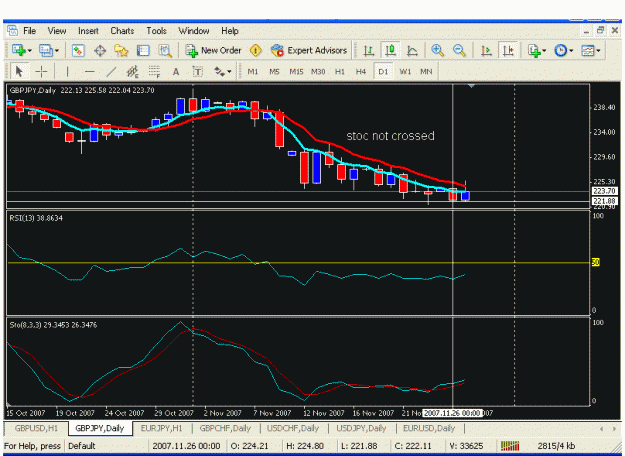Screen dimensions: 625x456
Task: Click the Profiles icon
Action: 45,51
